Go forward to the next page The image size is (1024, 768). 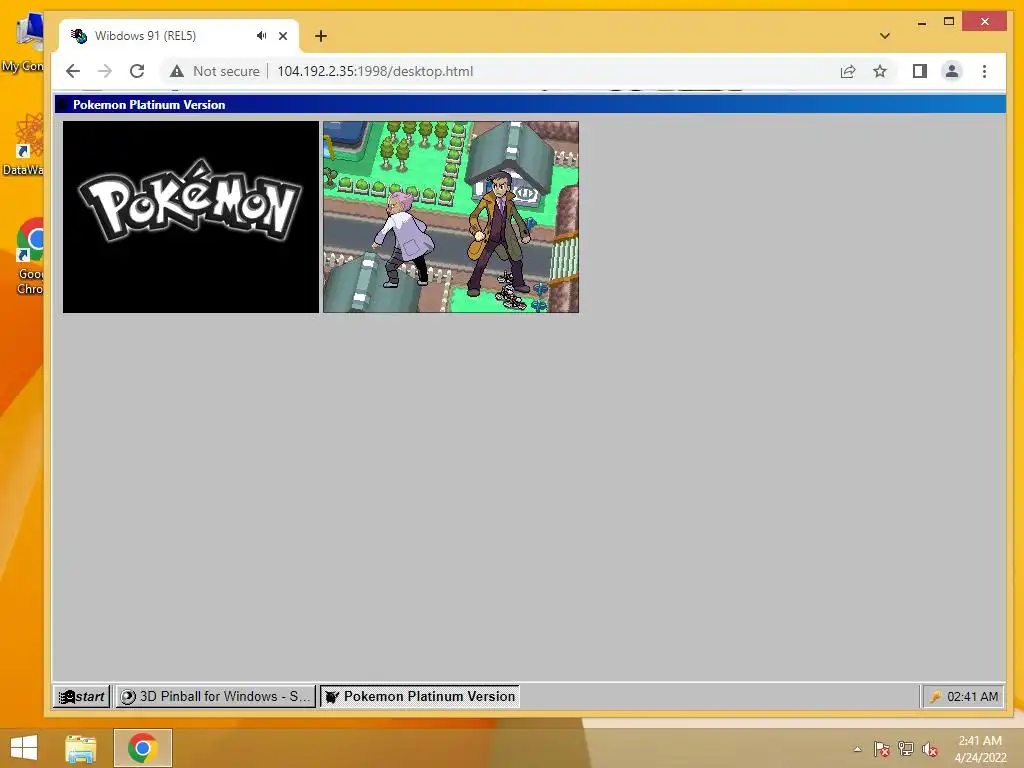point(104,71)
